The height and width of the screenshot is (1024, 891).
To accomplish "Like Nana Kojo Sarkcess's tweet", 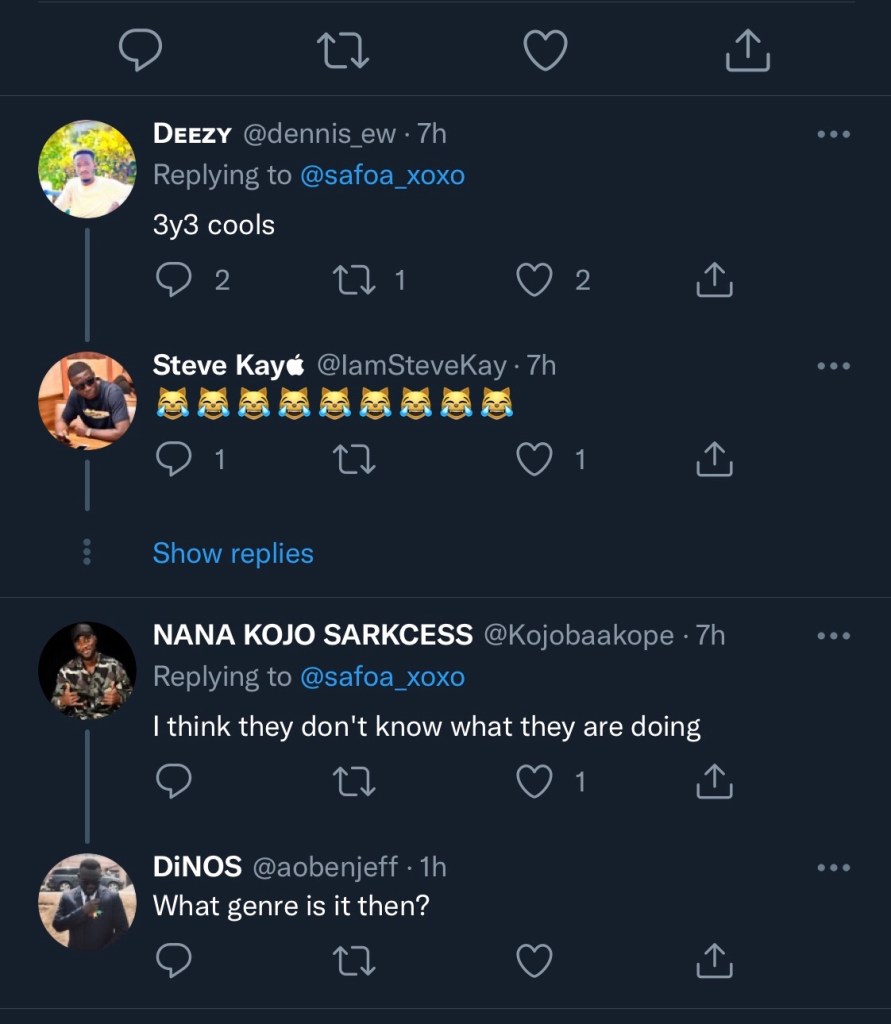I will [535, 781].
